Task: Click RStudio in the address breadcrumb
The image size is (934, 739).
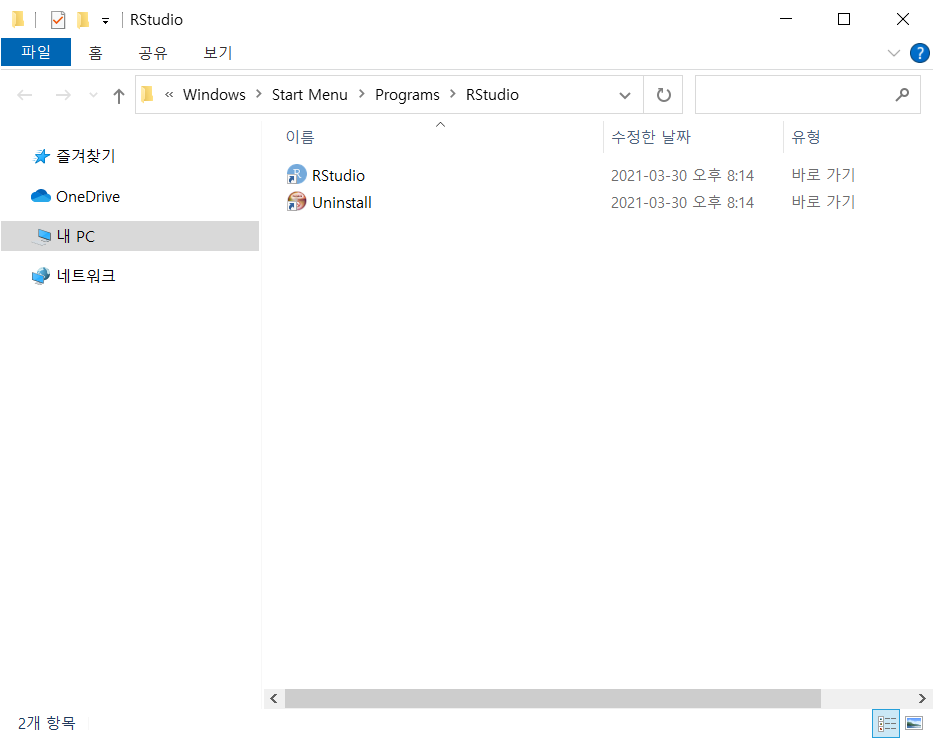Action: (492, 95)
